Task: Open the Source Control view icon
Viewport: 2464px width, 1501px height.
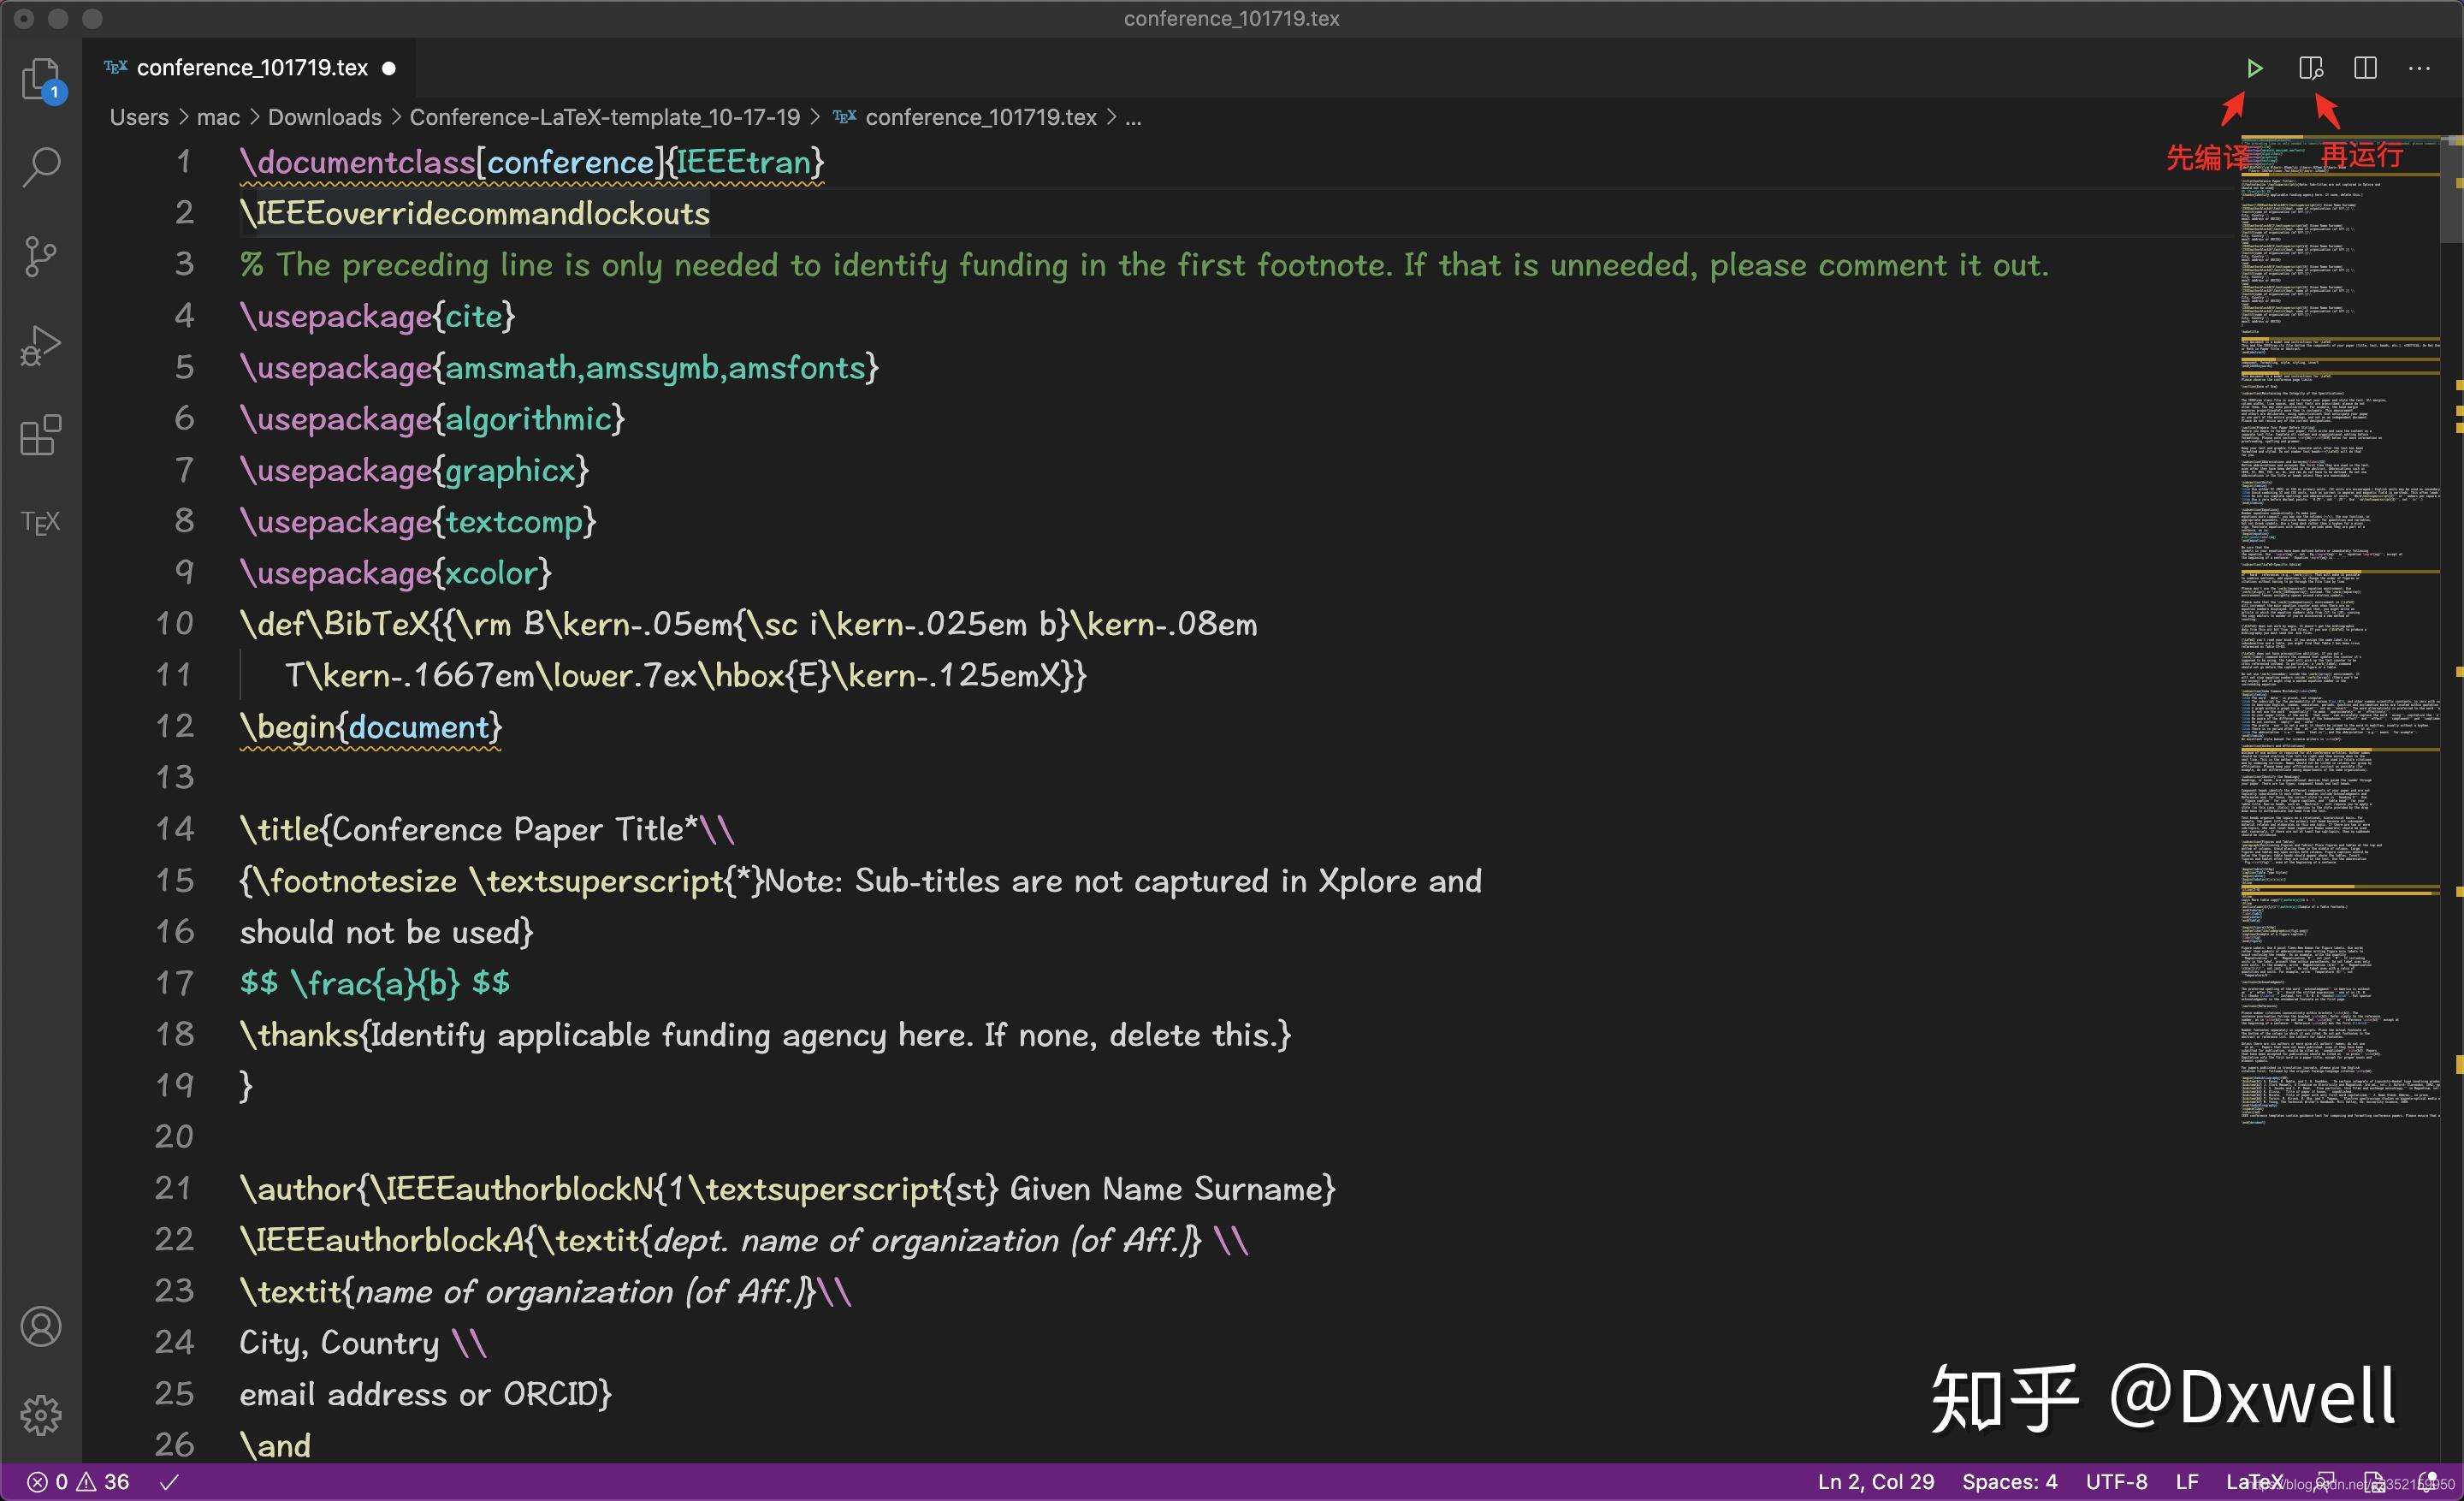Action: point(40,257)
